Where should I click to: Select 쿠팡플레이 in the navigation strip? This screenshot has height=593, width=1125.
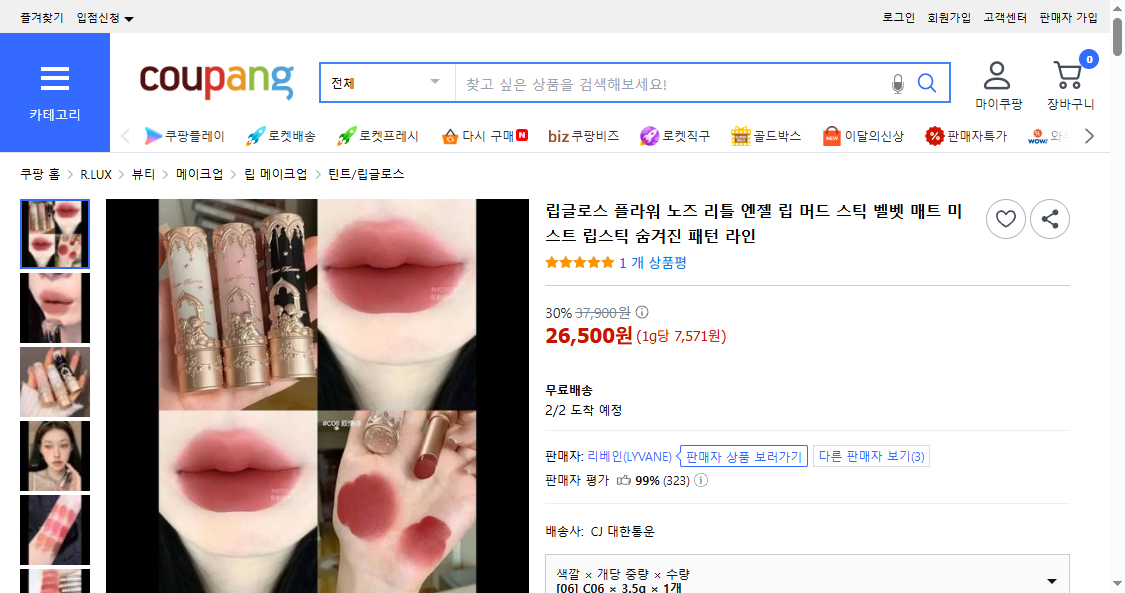[195, 134]
